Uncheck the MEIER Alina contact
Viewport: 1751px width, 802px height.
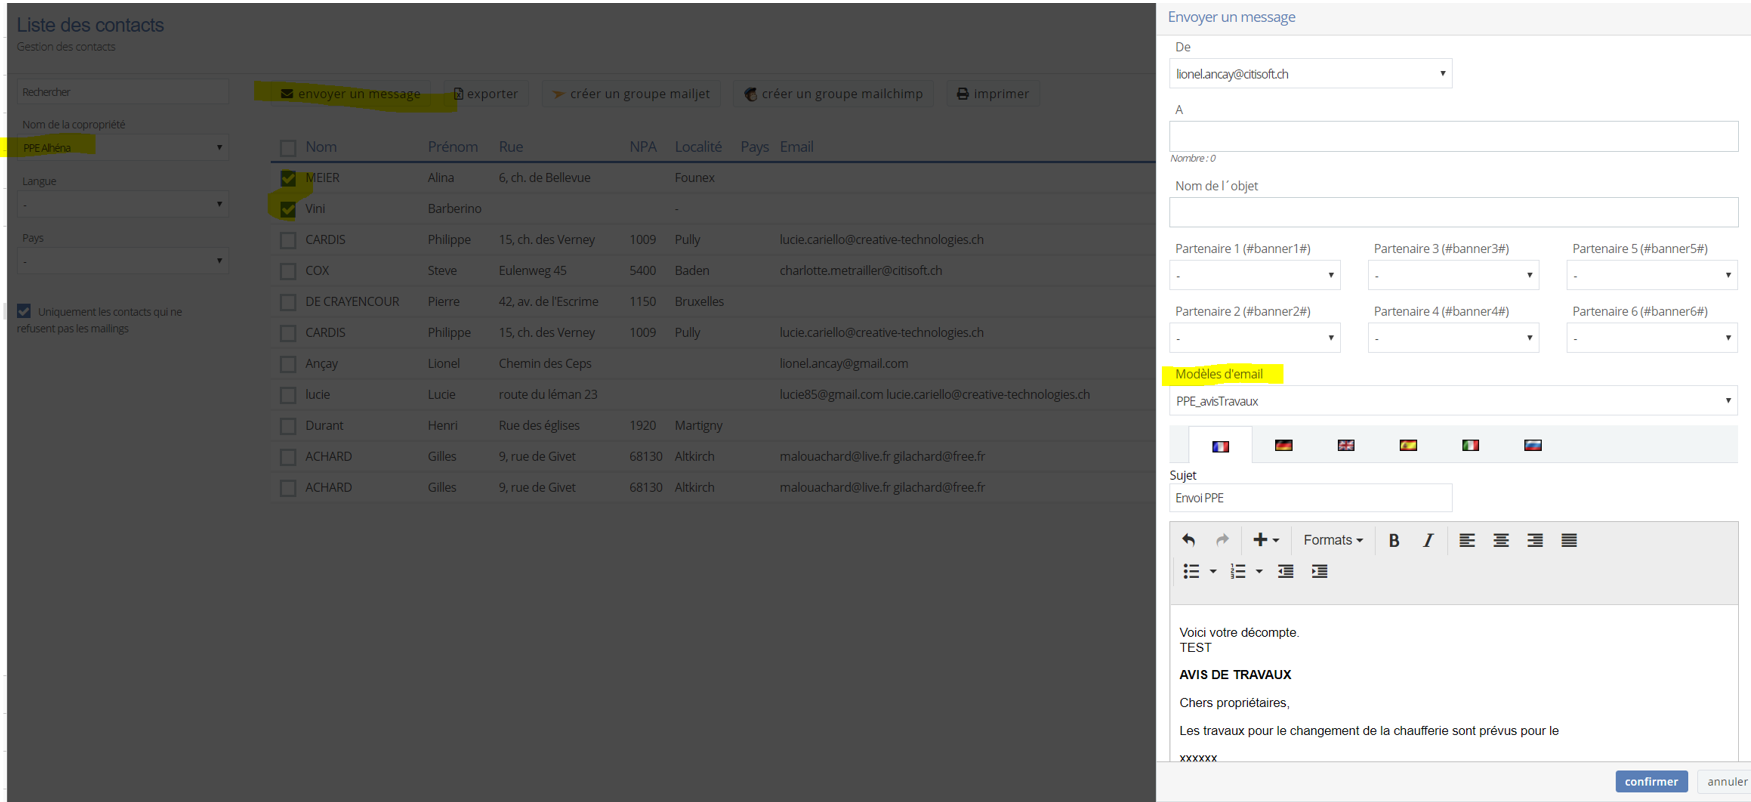[x=288, y=178]
